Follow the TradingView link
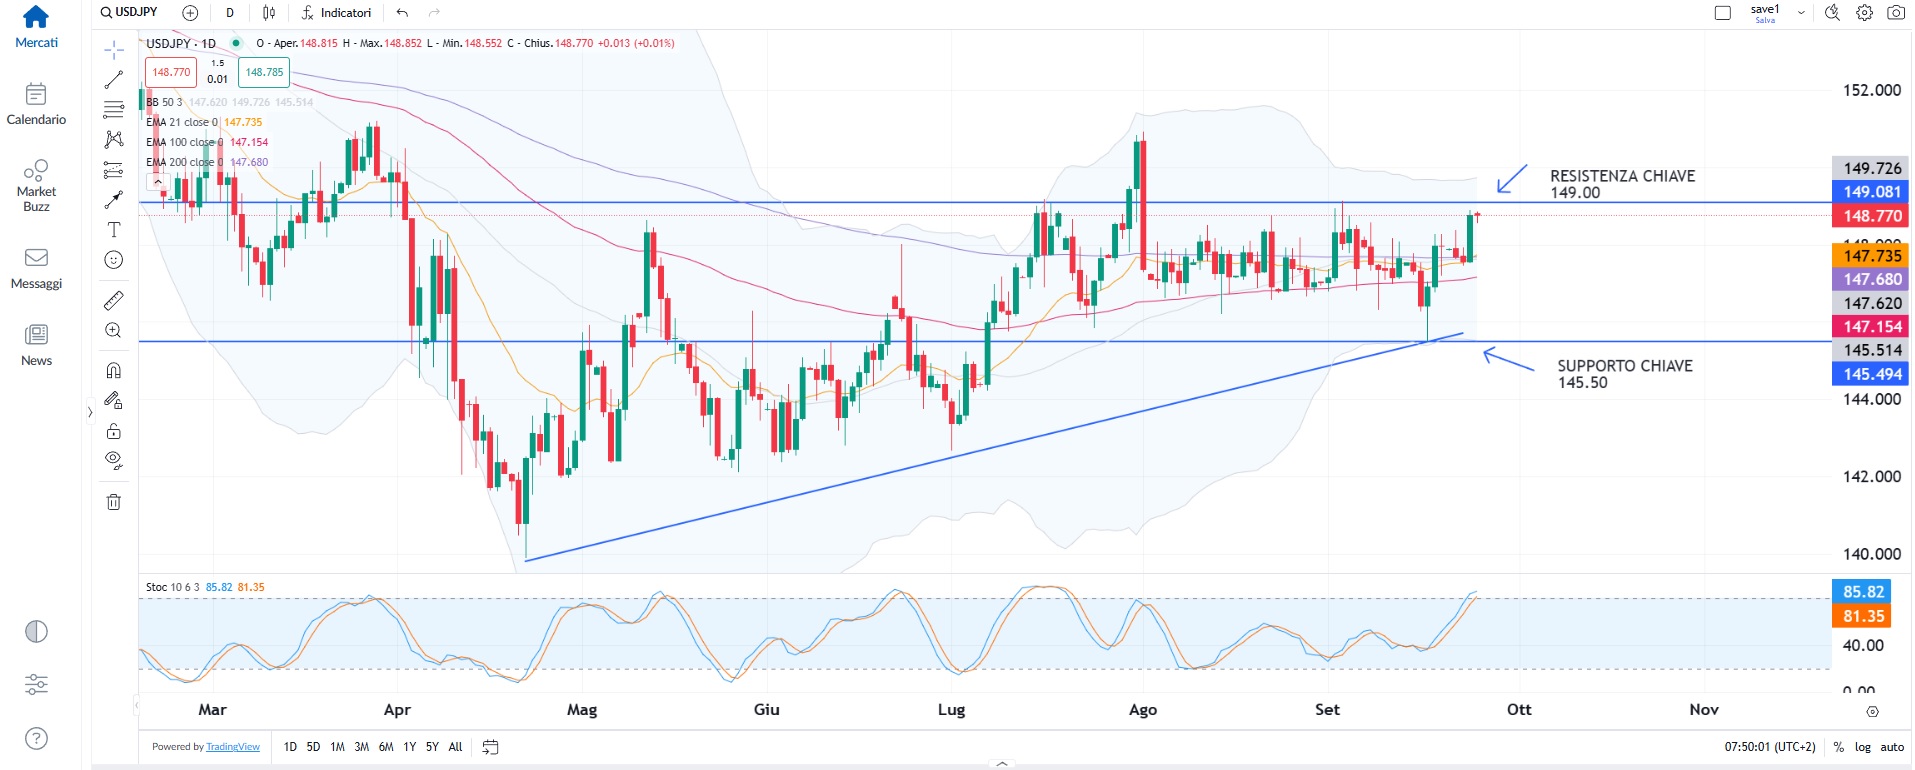The image size is (1915, 770). [232, 747]
